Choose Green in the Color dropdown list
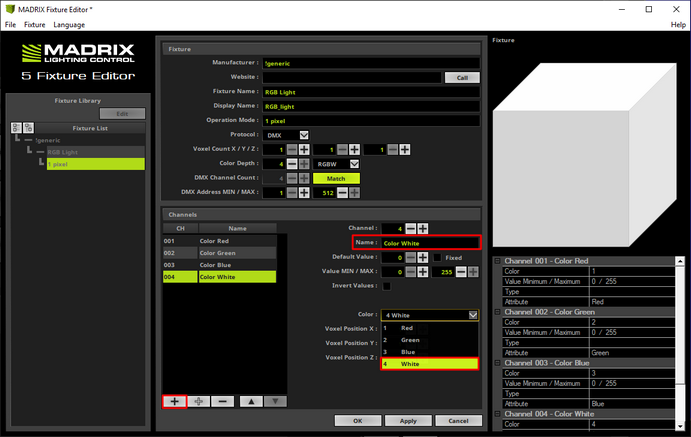Screen dimensions: 691x437 coord(430,340)
